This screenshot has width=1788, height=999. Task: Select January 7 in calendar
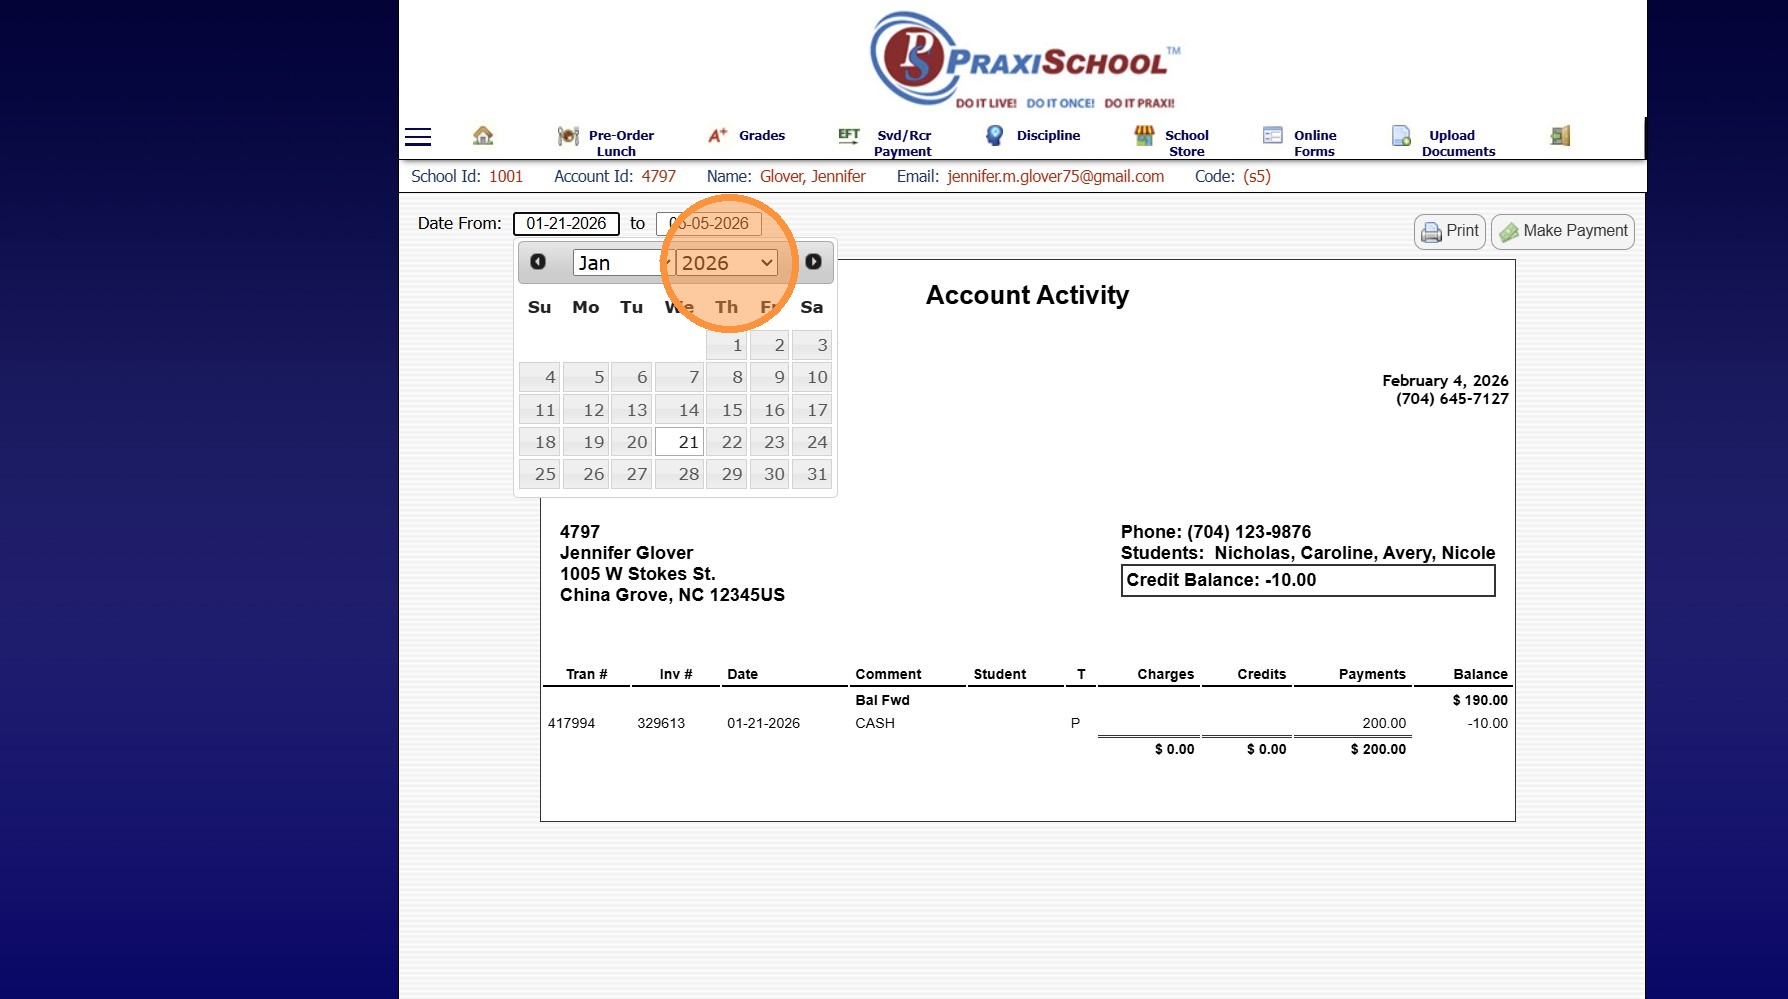tap(679, 377)
